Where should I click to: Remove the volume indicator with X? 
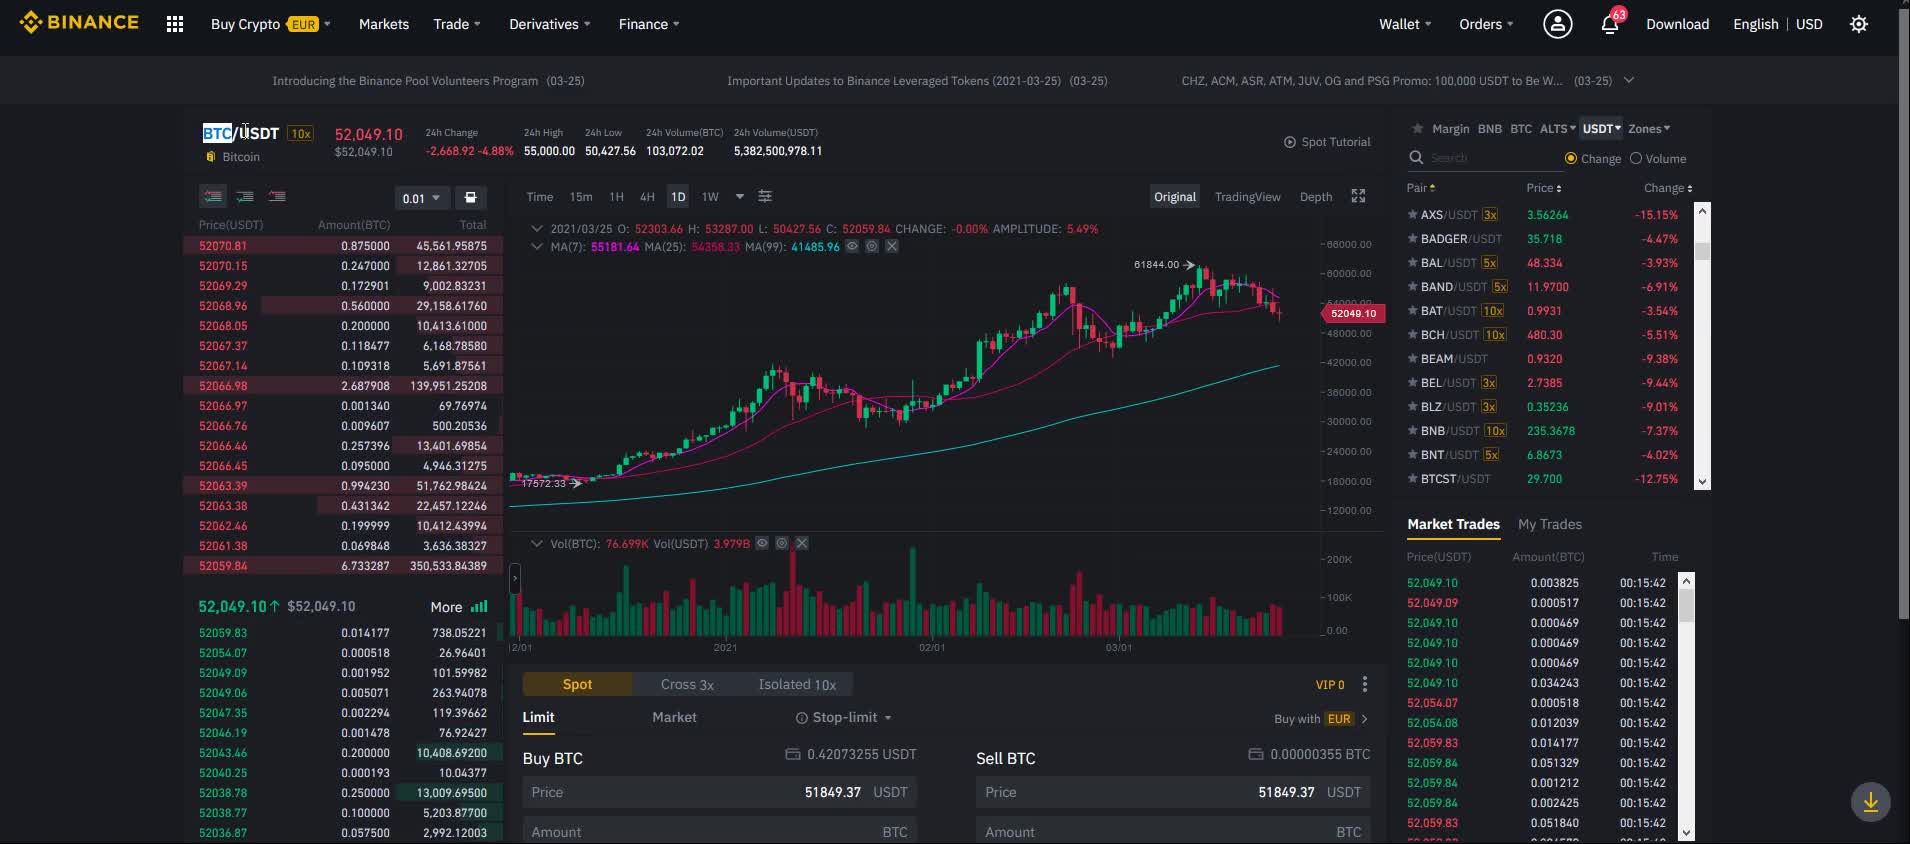(x=802, y=543)
